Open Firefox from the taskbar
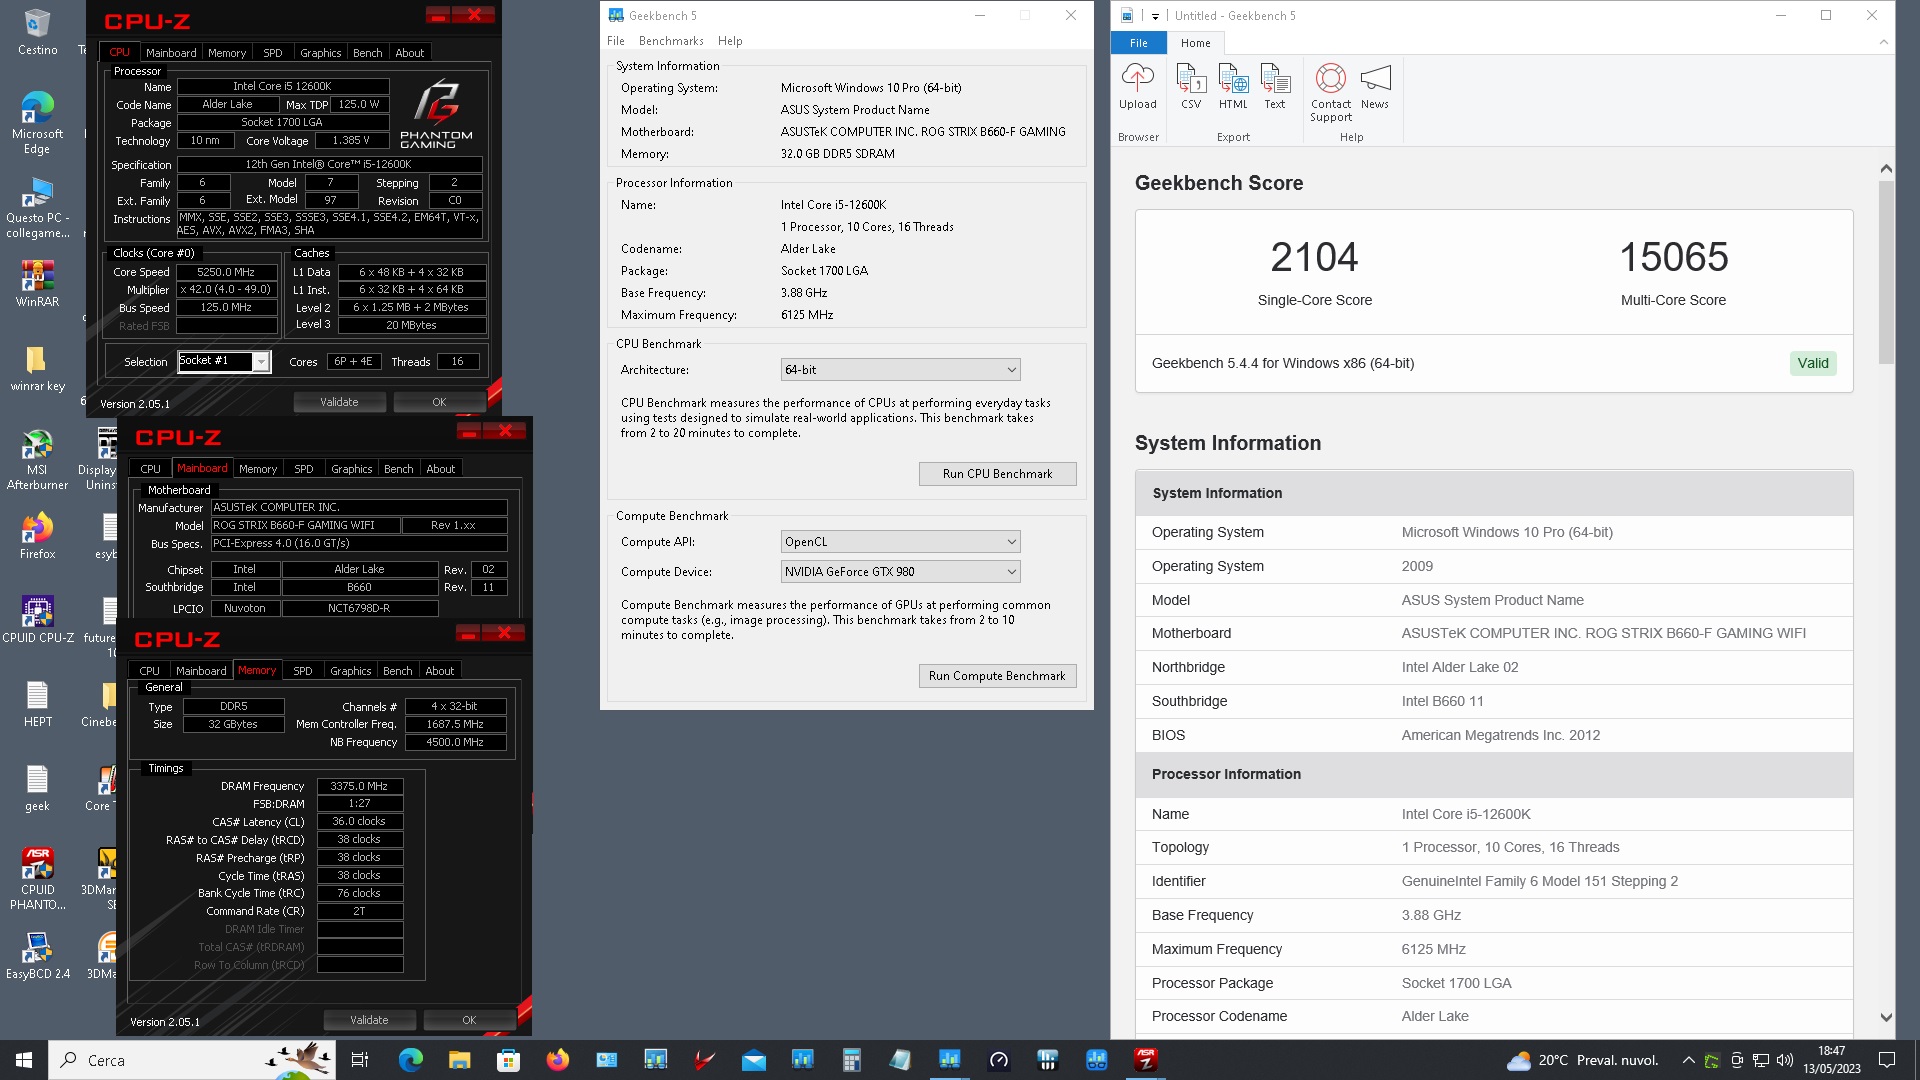Screen dimensions: 1920x1080 557,1060
